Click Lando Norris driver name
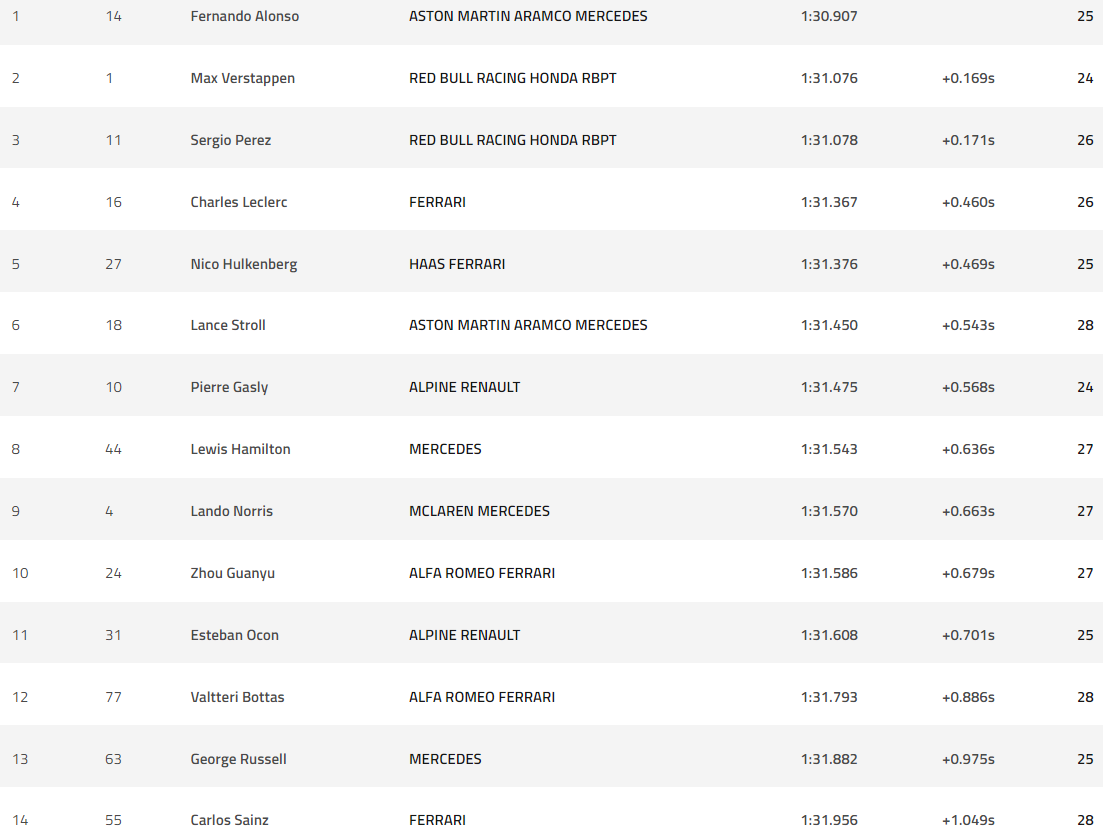Image resolution: width=1103 pixels, height=836 pixels. click(x=231, y=511)
